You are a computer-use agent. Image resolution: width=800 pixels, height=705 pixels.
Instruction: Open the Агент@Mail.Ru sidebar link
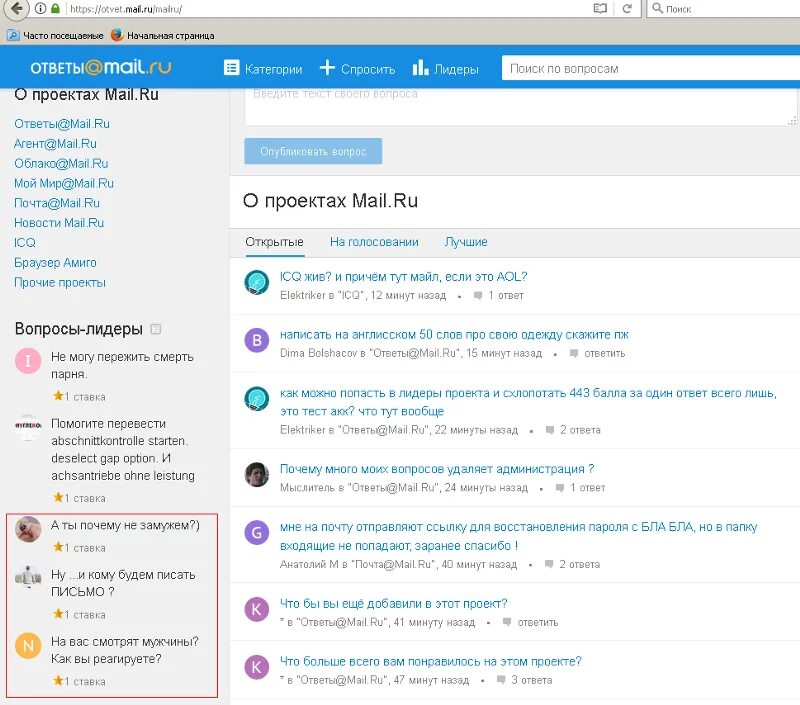[x=55, y=144]
